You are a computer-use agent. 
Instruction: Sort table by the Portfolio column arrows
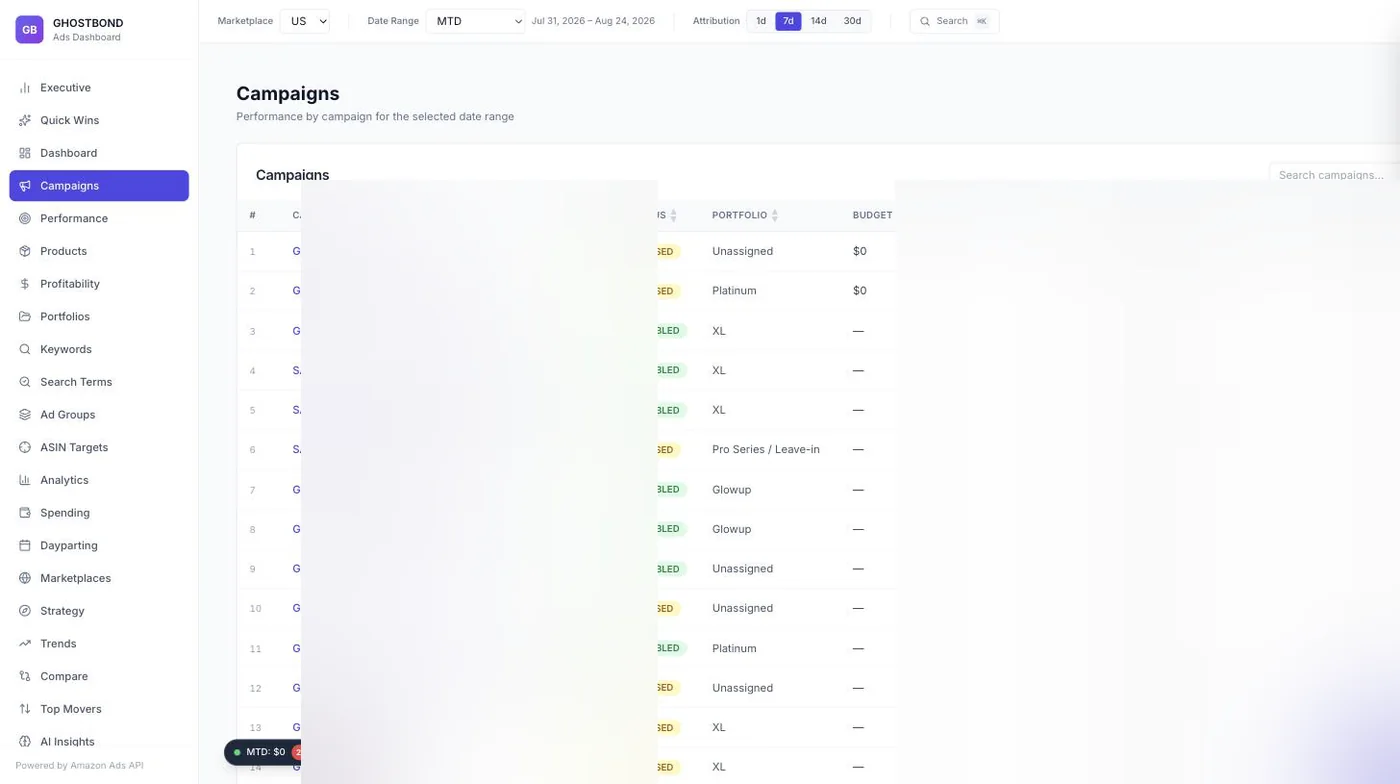coord(775,215)
